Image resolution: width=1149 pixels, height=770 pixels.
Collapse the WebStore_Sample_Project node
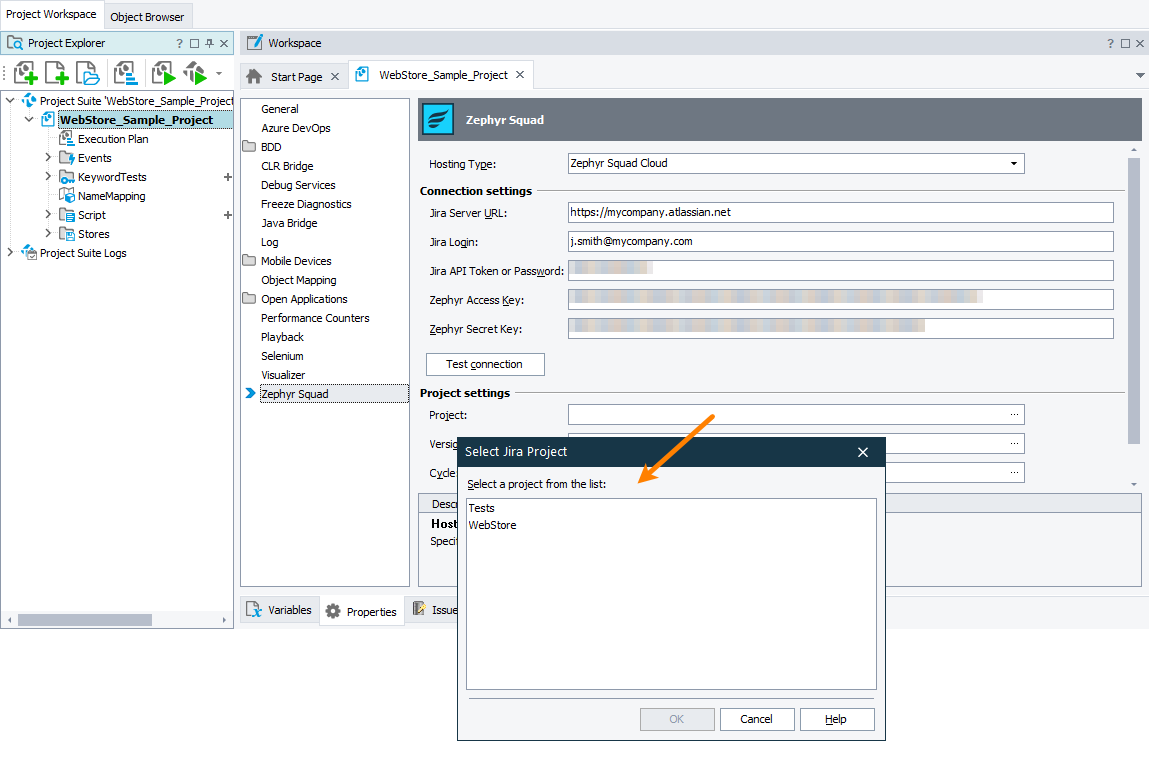point(28,119)
